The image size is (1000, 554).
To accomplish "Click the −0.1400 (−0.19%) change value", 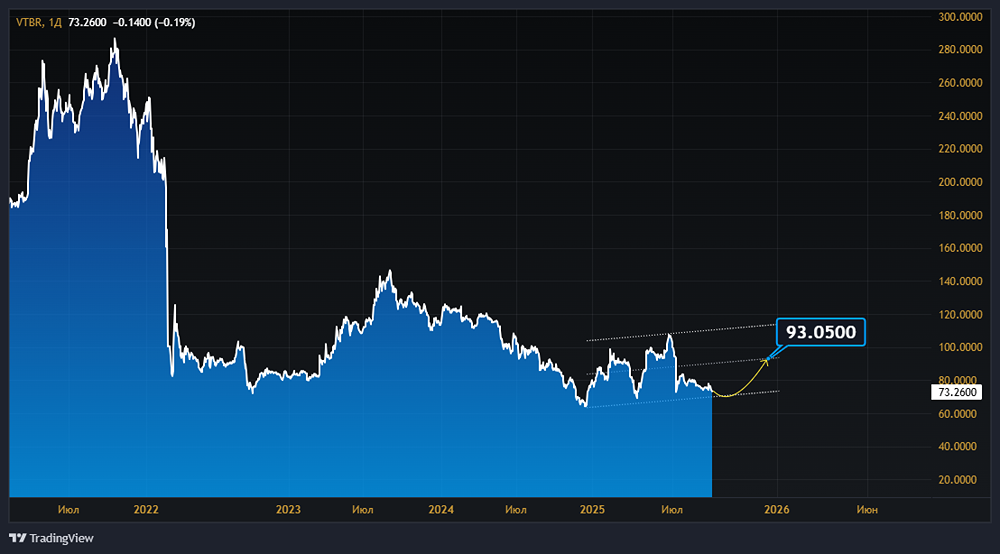I will tap(154, 22).
